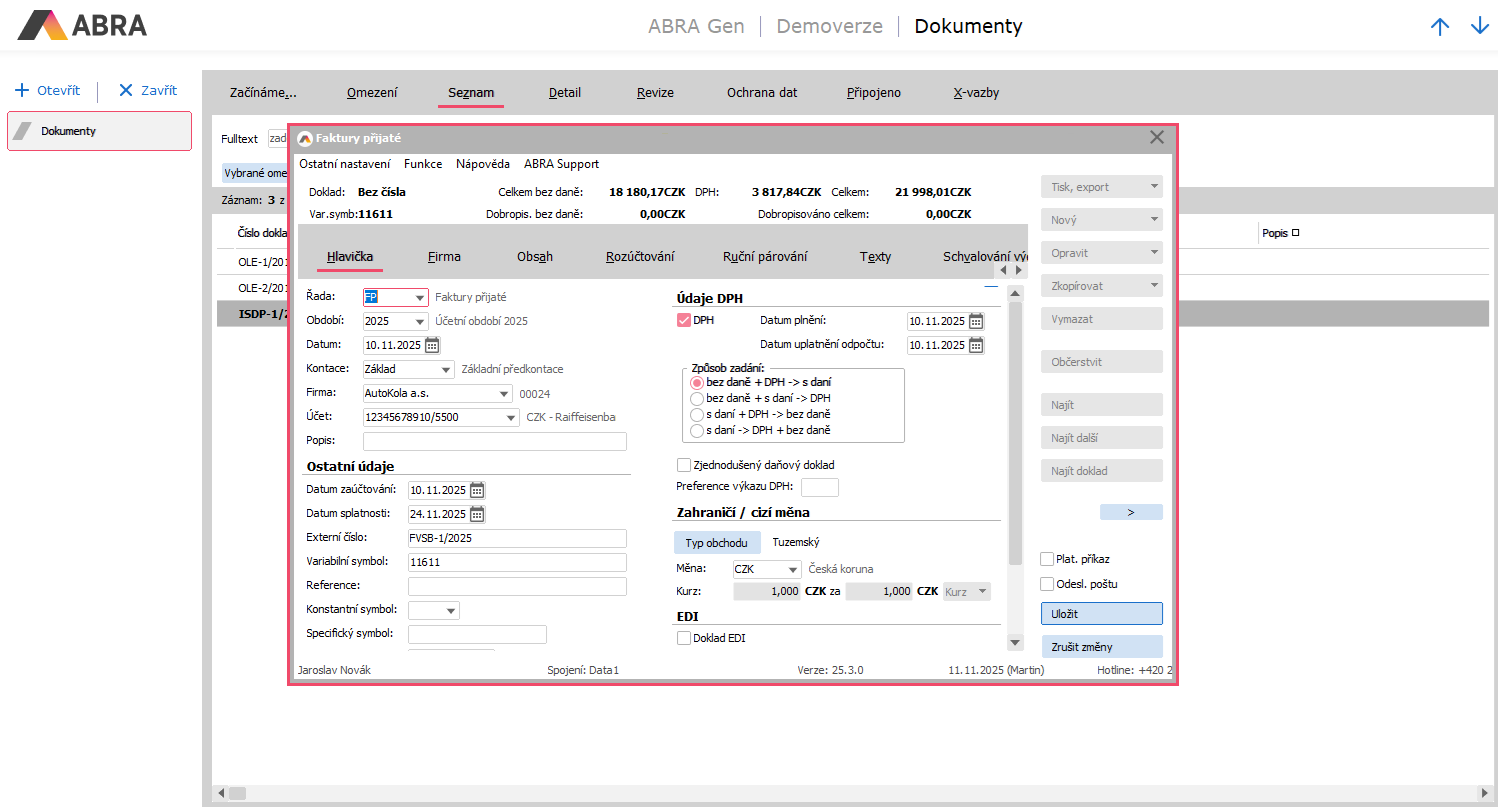
Task: Select 'bez daně + s daní -> DPH' radio
Action: 697,398
